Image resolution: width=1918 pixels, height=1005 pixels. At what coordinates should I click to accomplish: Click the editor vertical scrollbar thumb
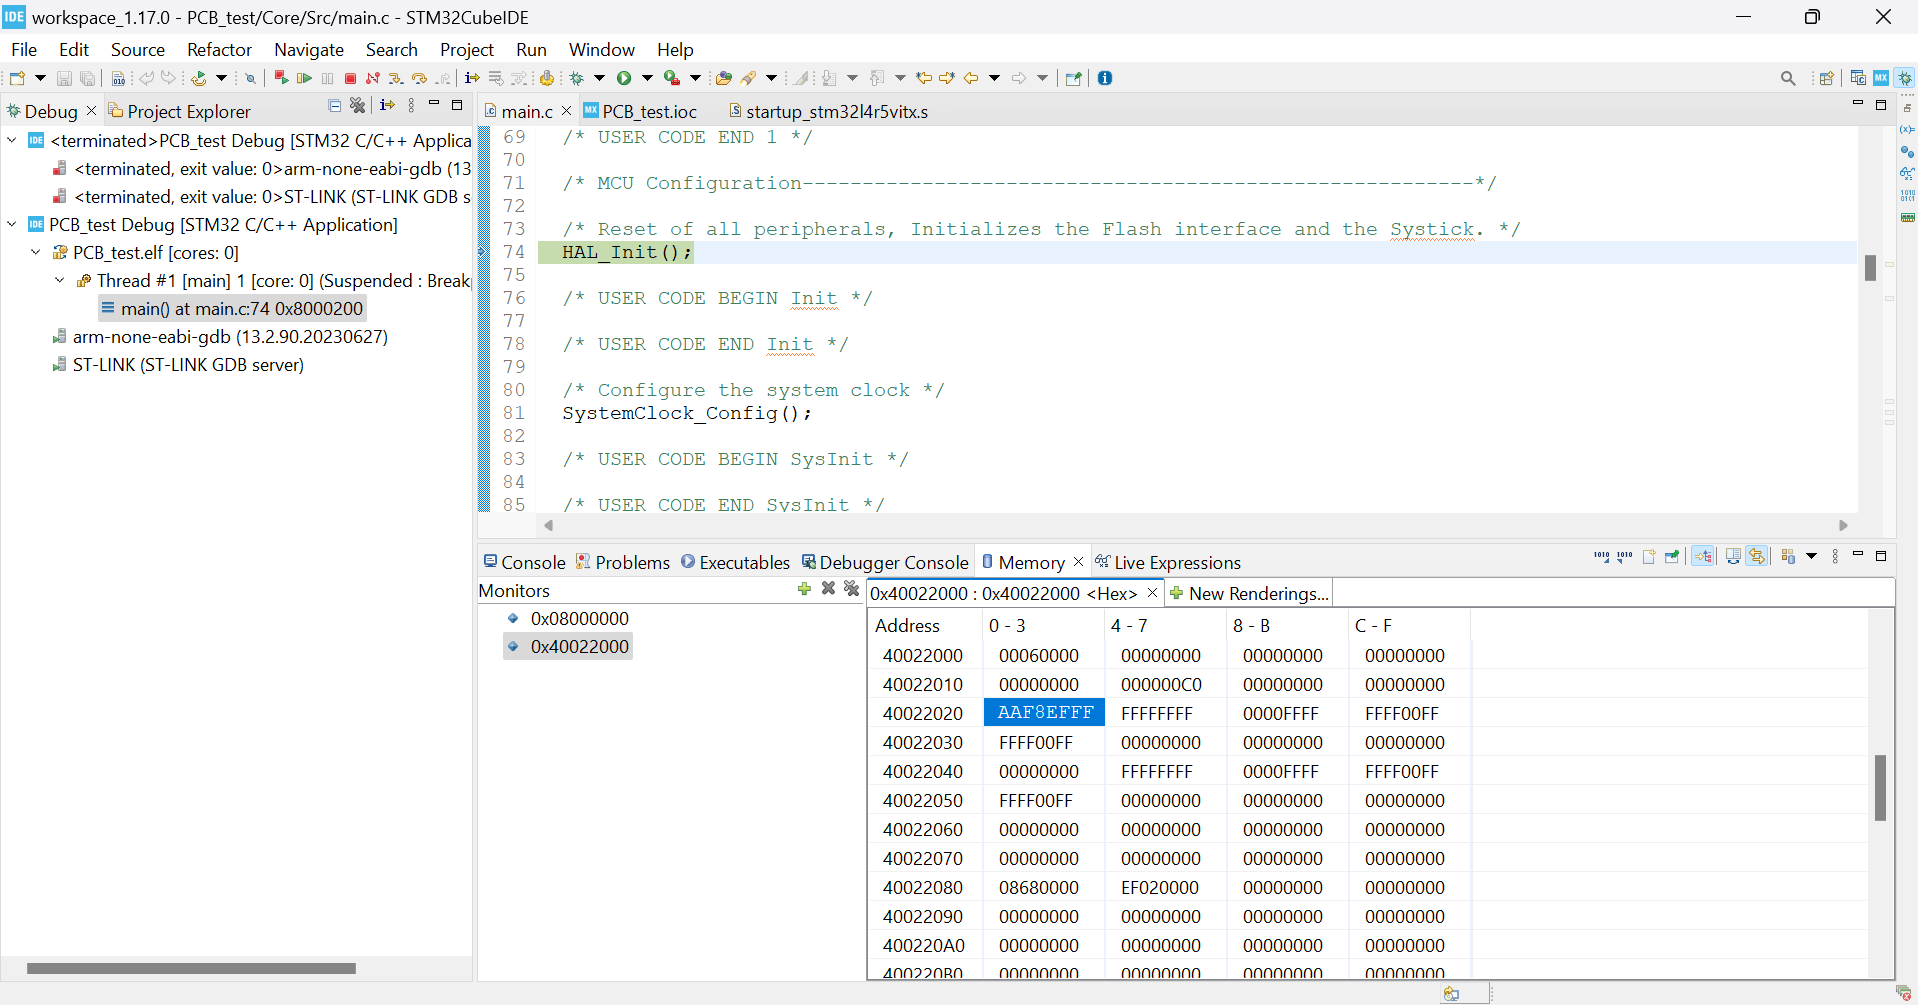[1870, 268]
